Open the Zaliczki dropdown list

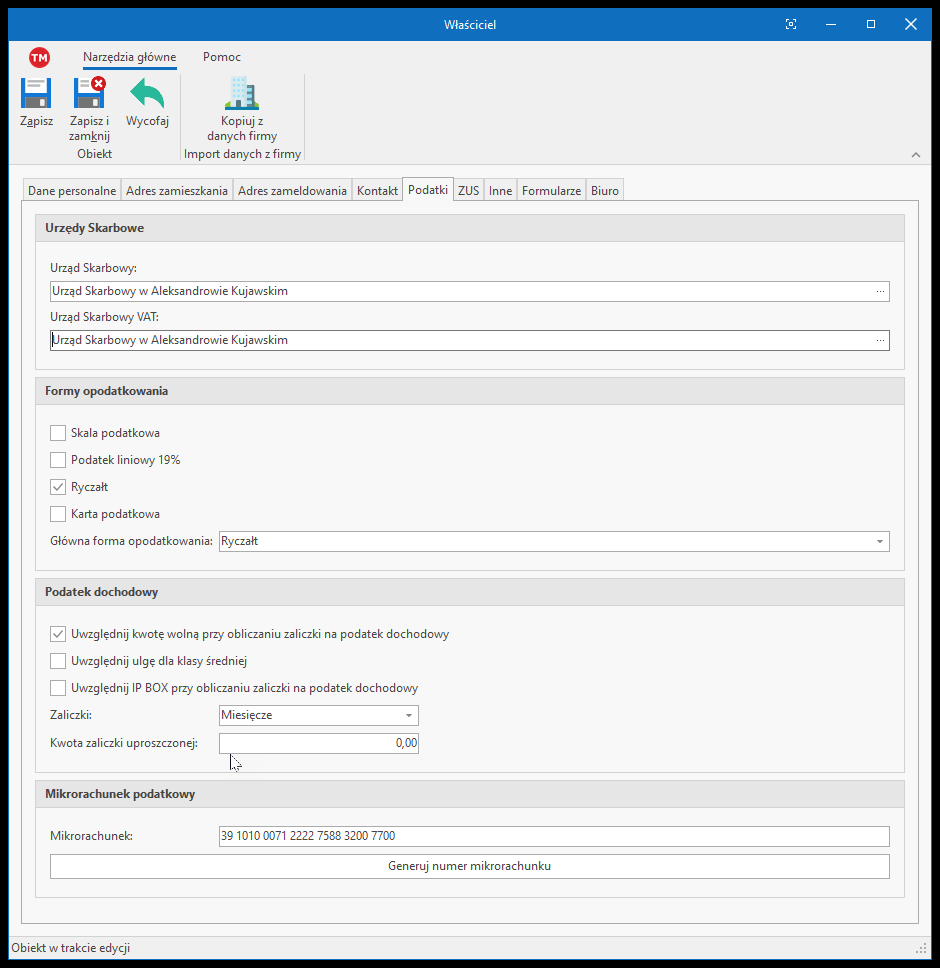(408, 716)
